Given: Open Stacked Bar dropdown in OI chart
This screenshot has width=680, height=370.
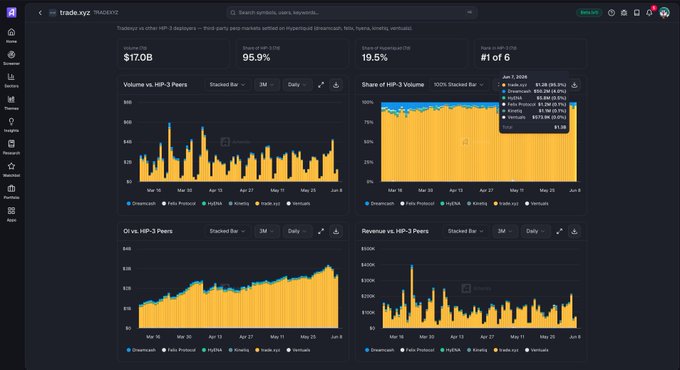Looking at the screenshot, I should 227,232.
